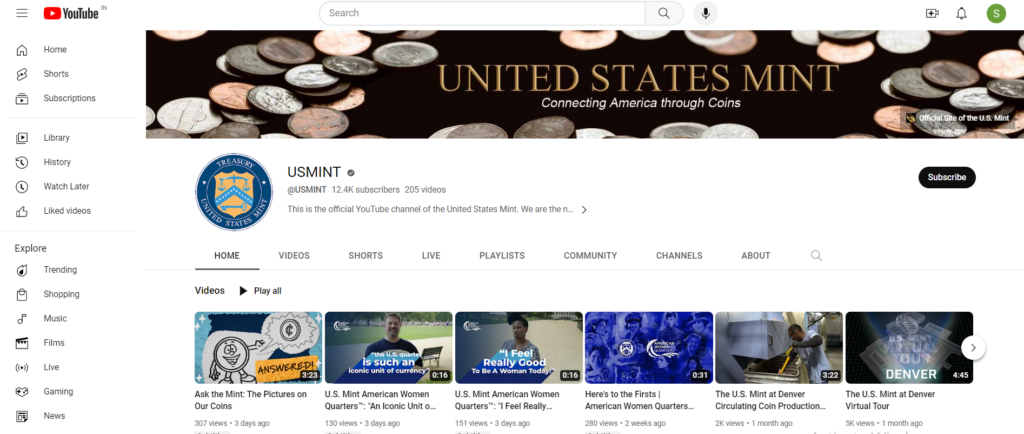Open the notifications bell
Viewport: 1024px width, 434px height.
point(961,13)
